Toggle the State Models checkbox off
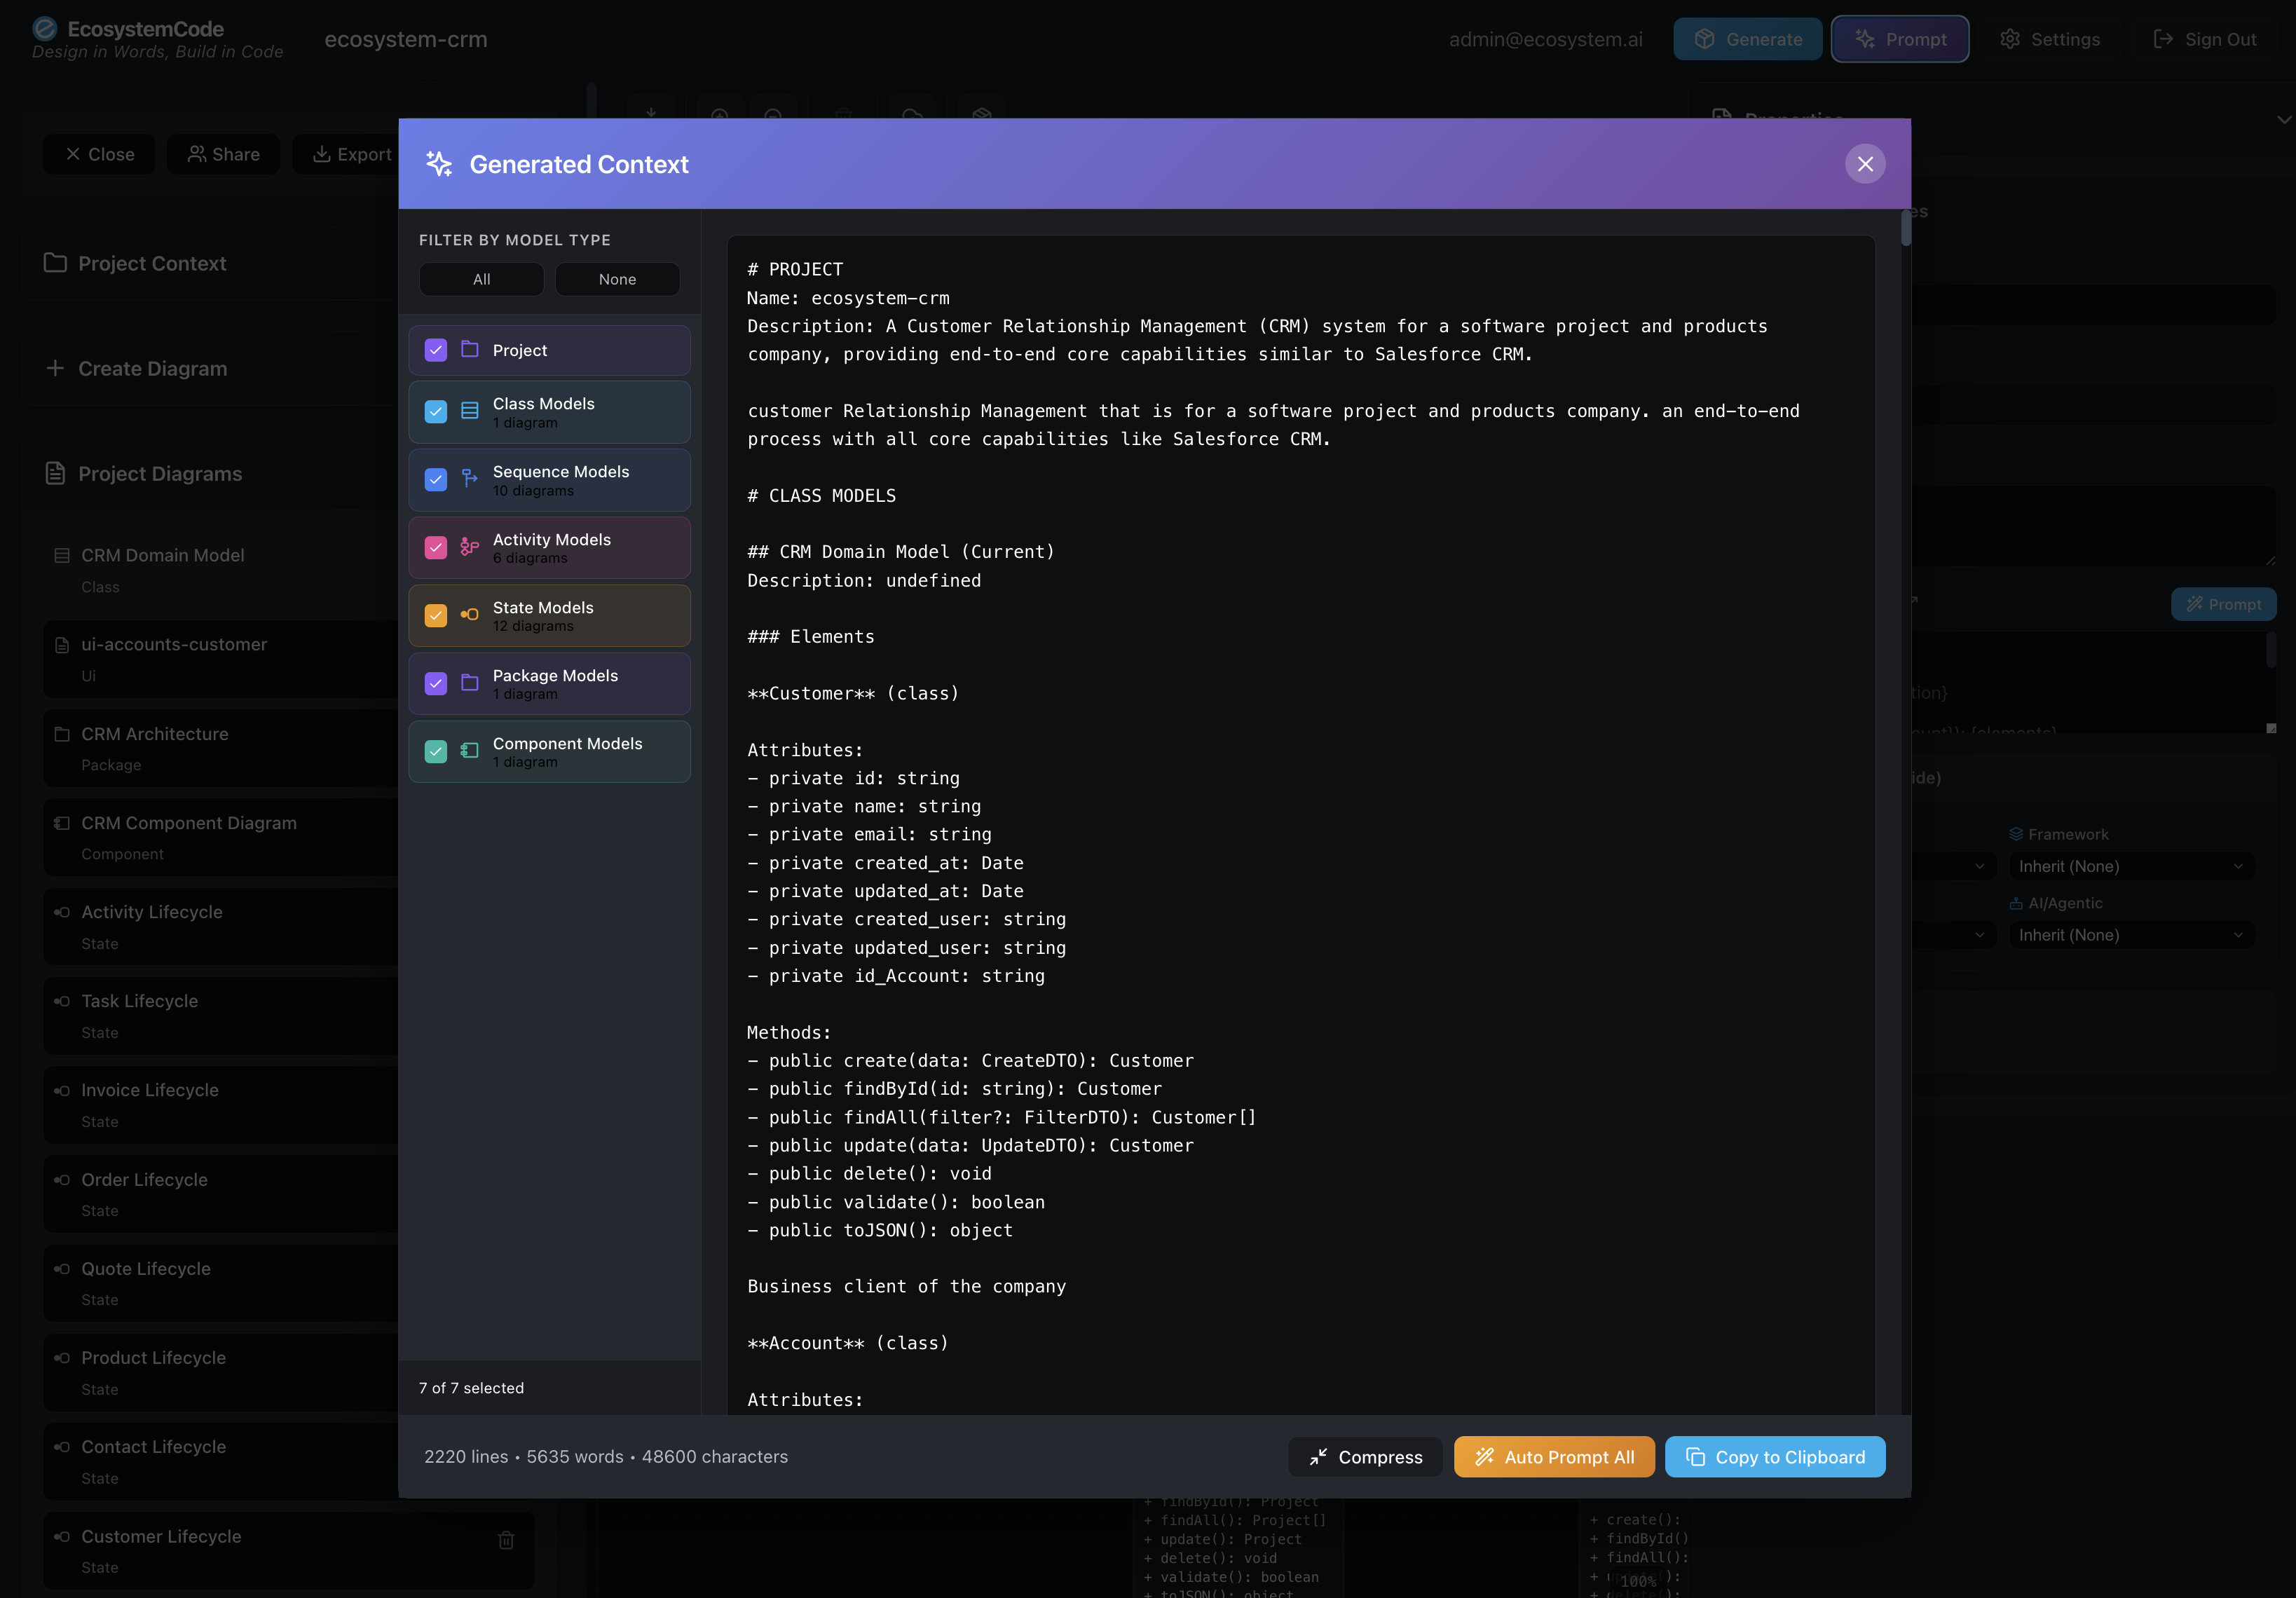 [435, 615]
